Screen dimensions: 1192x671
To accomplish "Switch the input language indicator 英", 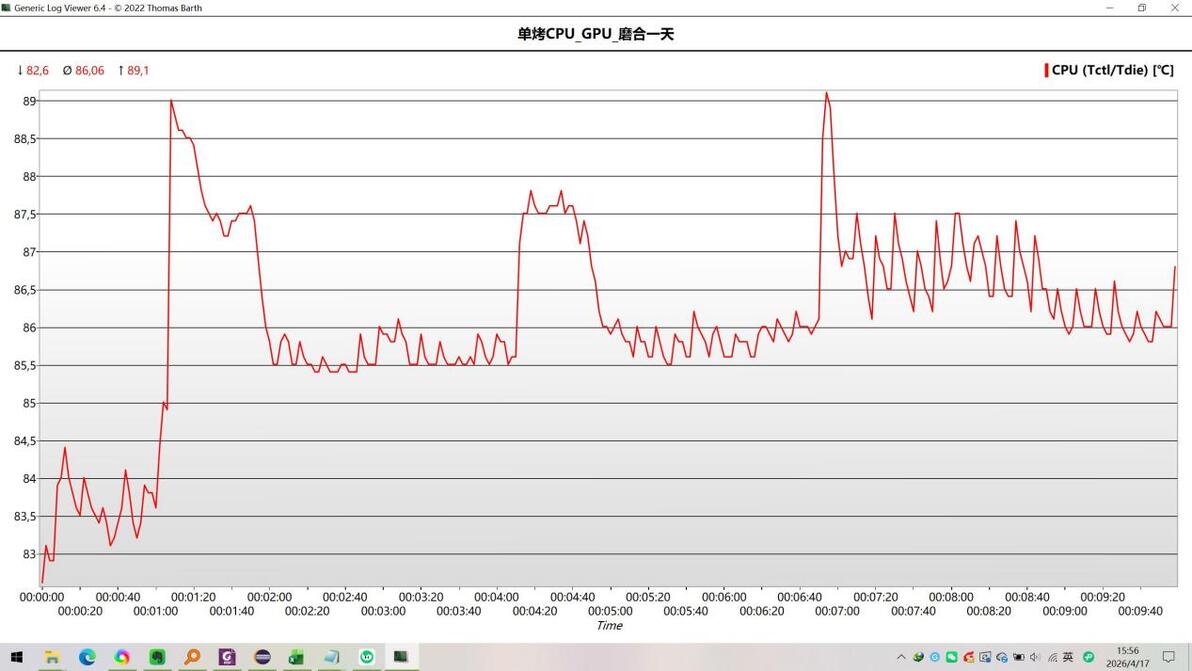I will 1068,657.
